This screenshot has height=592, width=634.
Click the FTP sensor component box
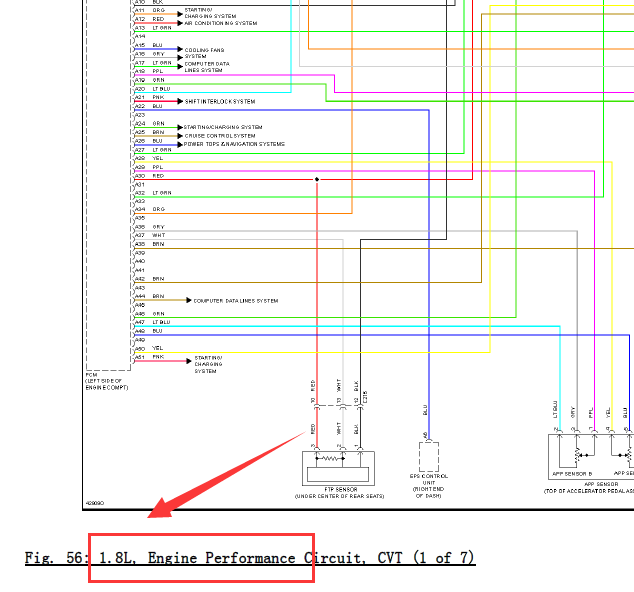pyautogui.click(x=338, y=468)
